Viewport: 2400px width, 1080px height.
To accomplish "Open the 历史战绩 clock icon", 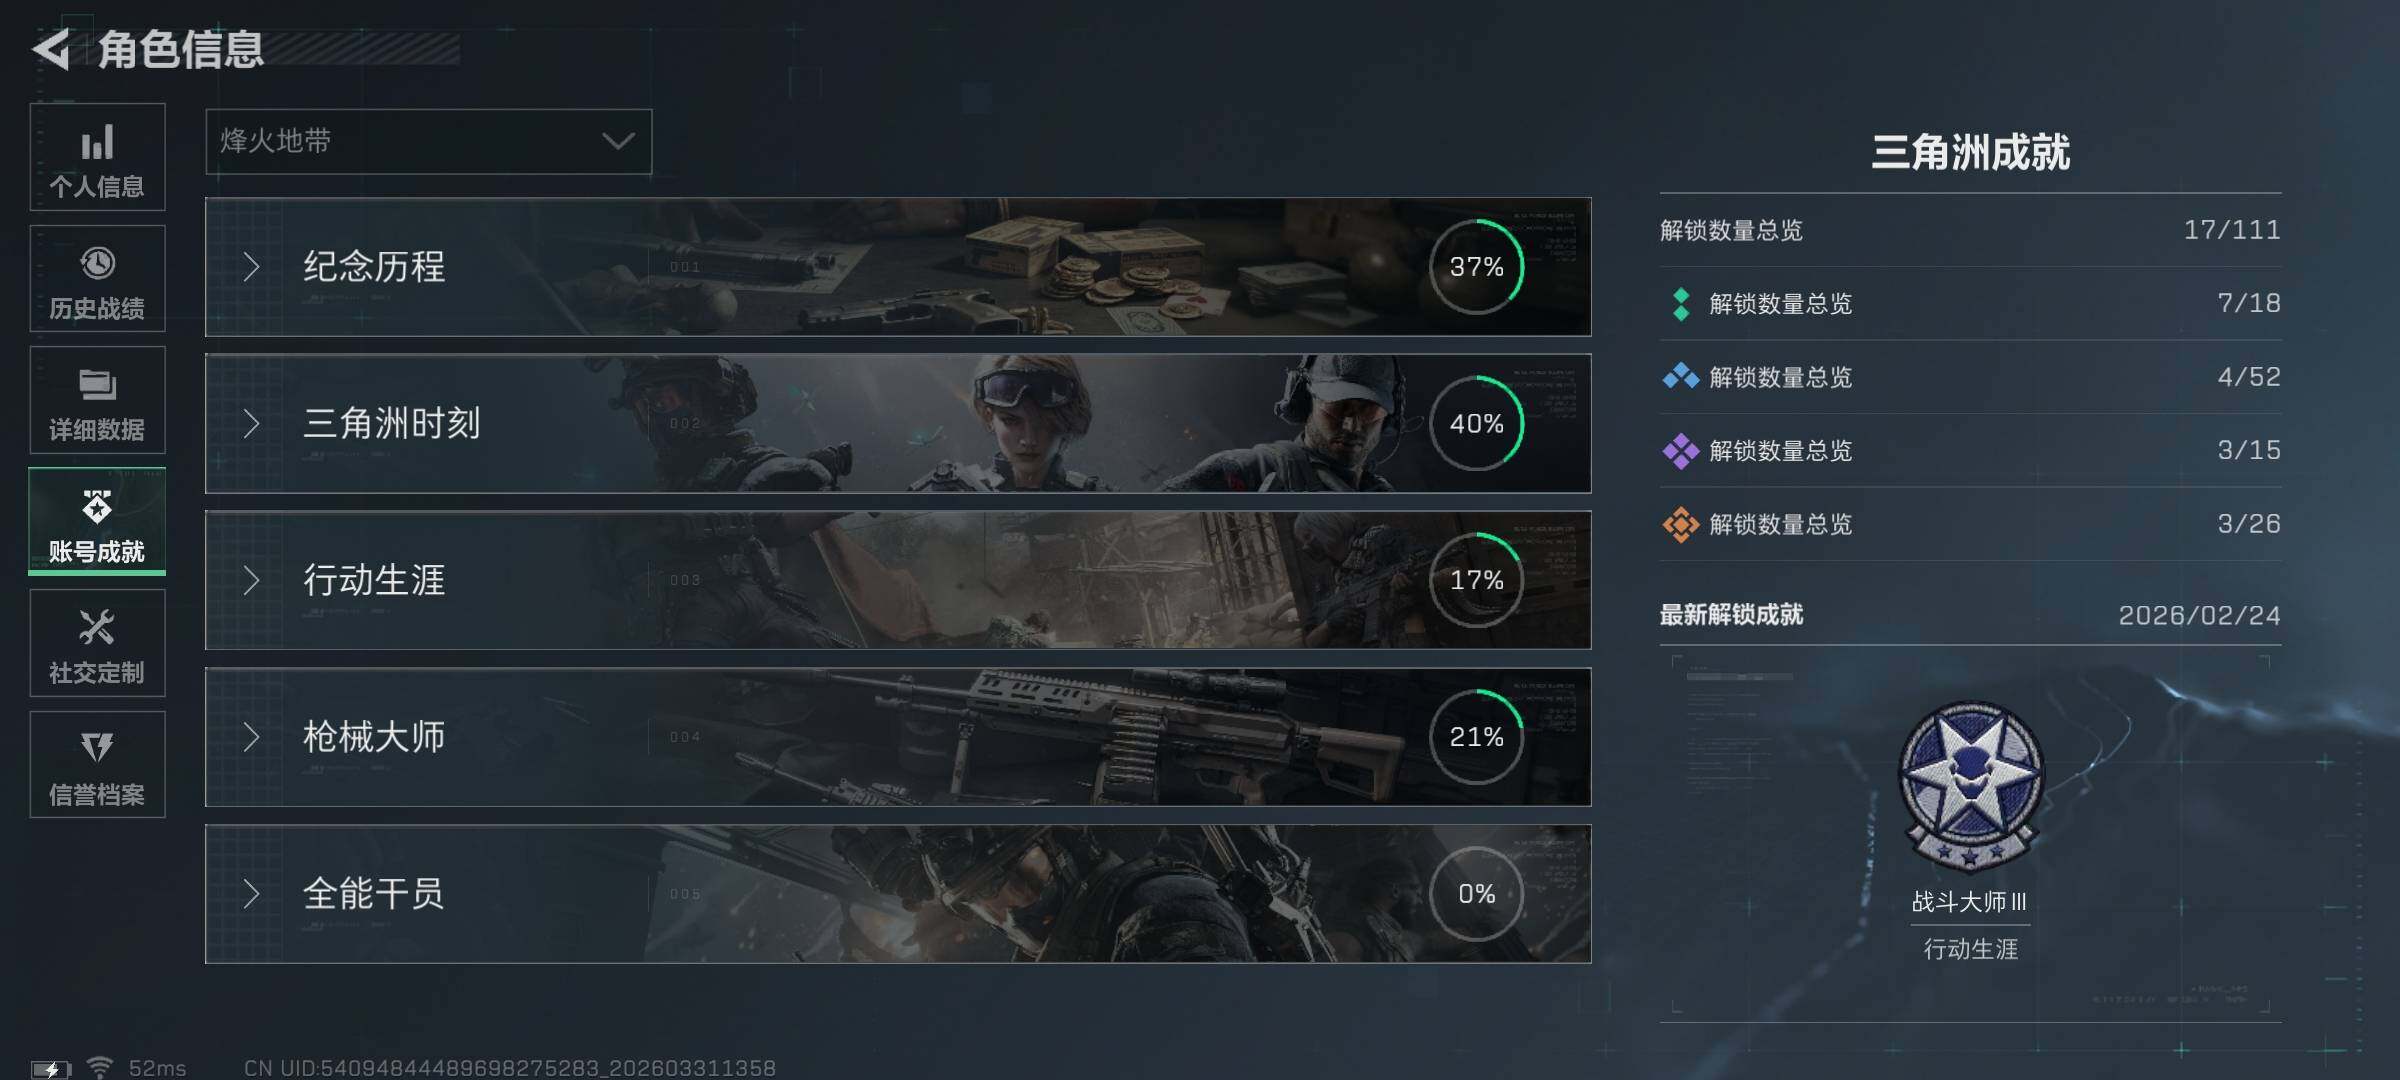I will tap(97, 264).
